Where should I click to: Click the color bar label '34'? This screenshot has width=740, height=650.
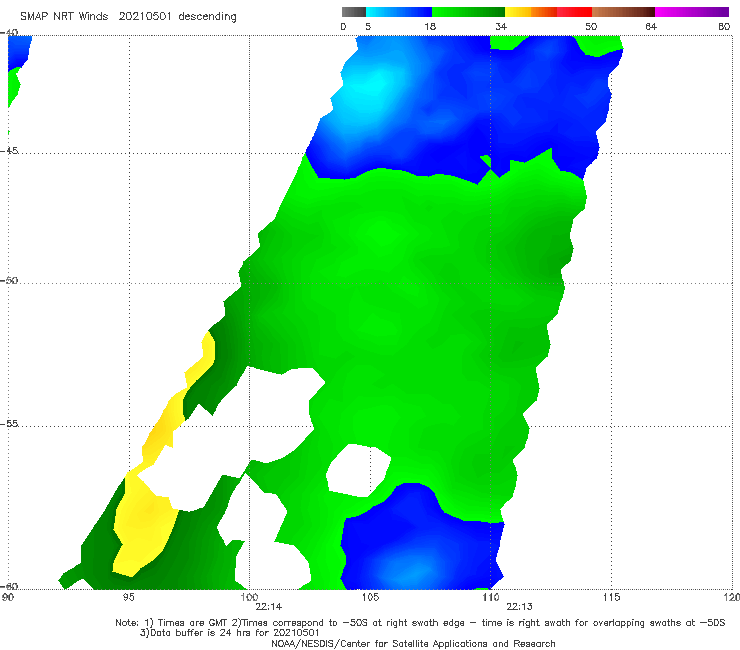click(x=501, y=26)
